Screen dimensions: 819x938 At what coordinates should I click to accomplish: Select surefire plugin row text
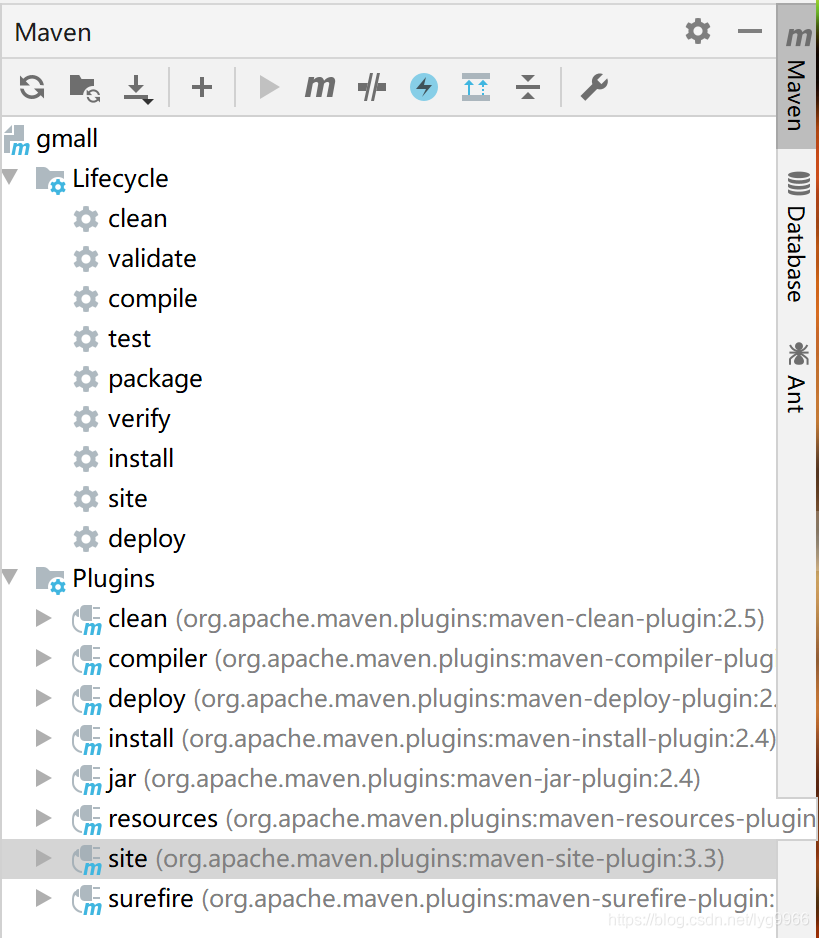(x=442, y=899)
